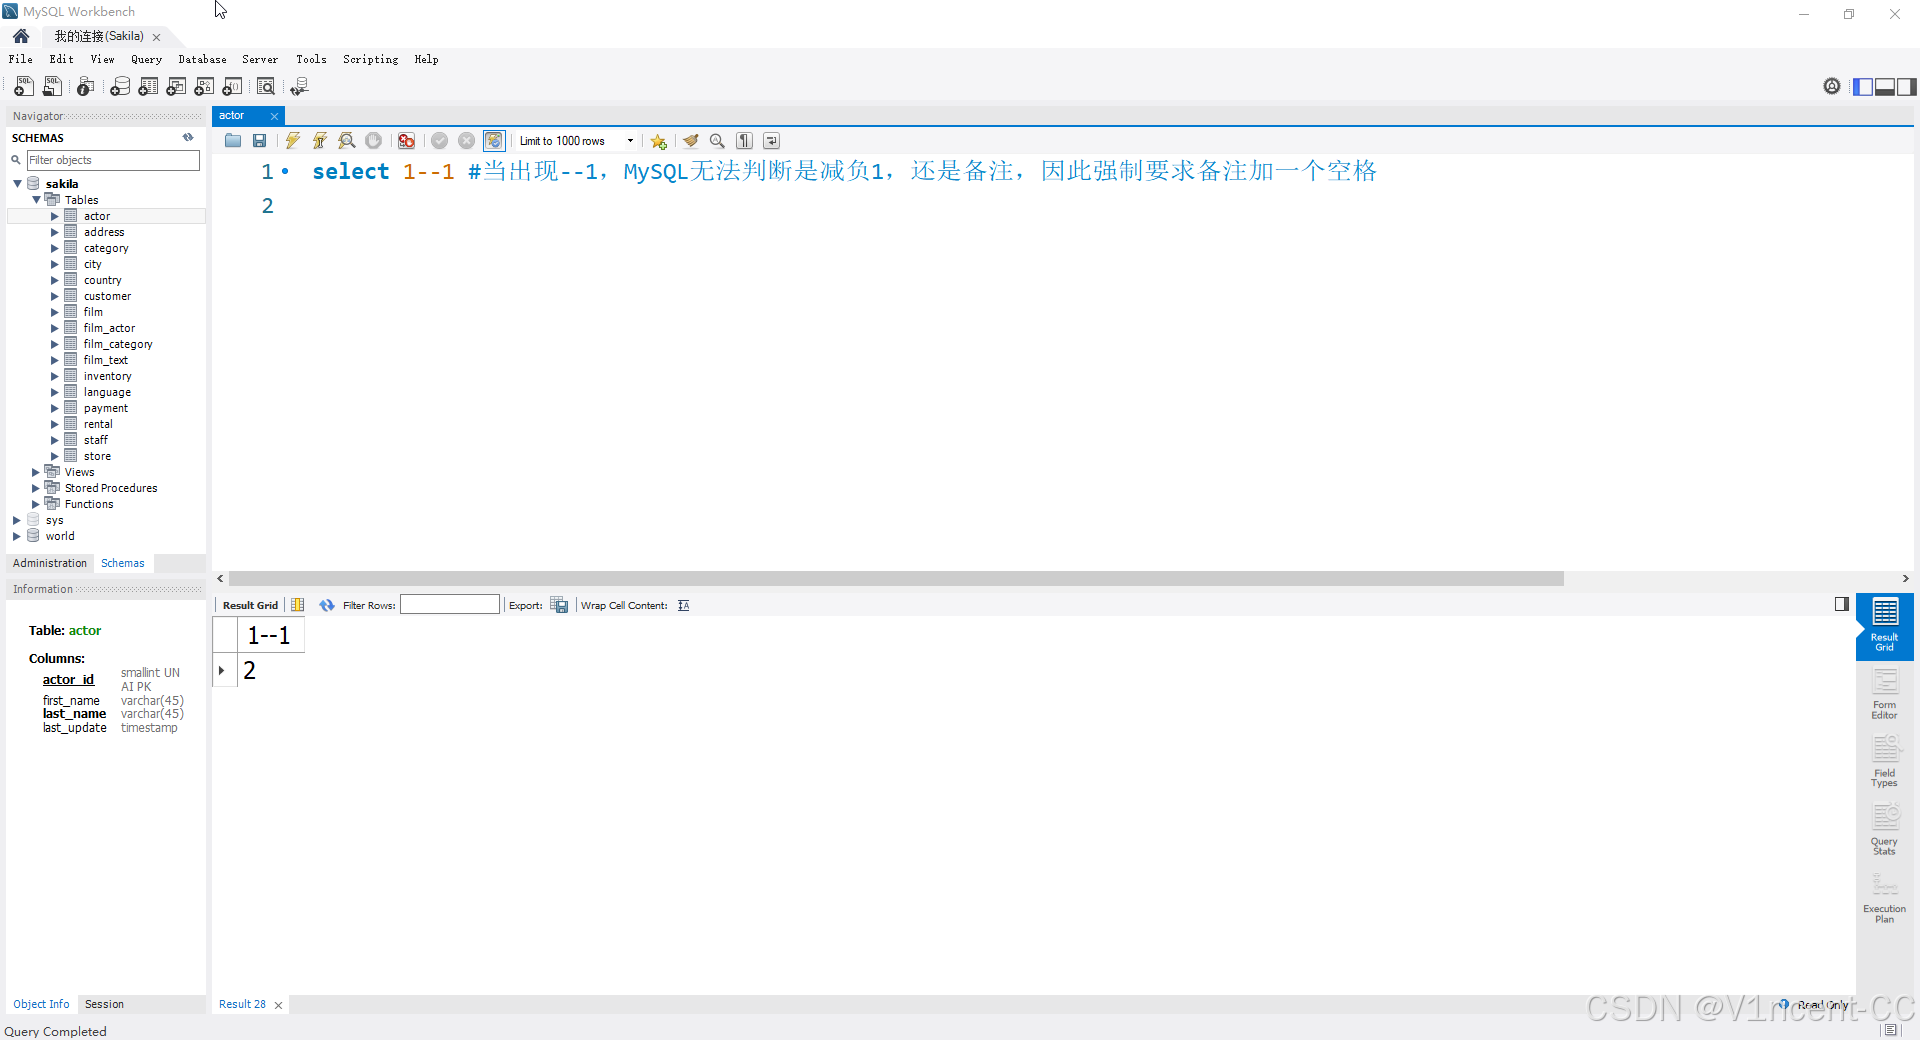Toggle the right sidebar panel
Viewport: 1920px width, 1040px height.
pyautogui.click(x=1907, y=87)
